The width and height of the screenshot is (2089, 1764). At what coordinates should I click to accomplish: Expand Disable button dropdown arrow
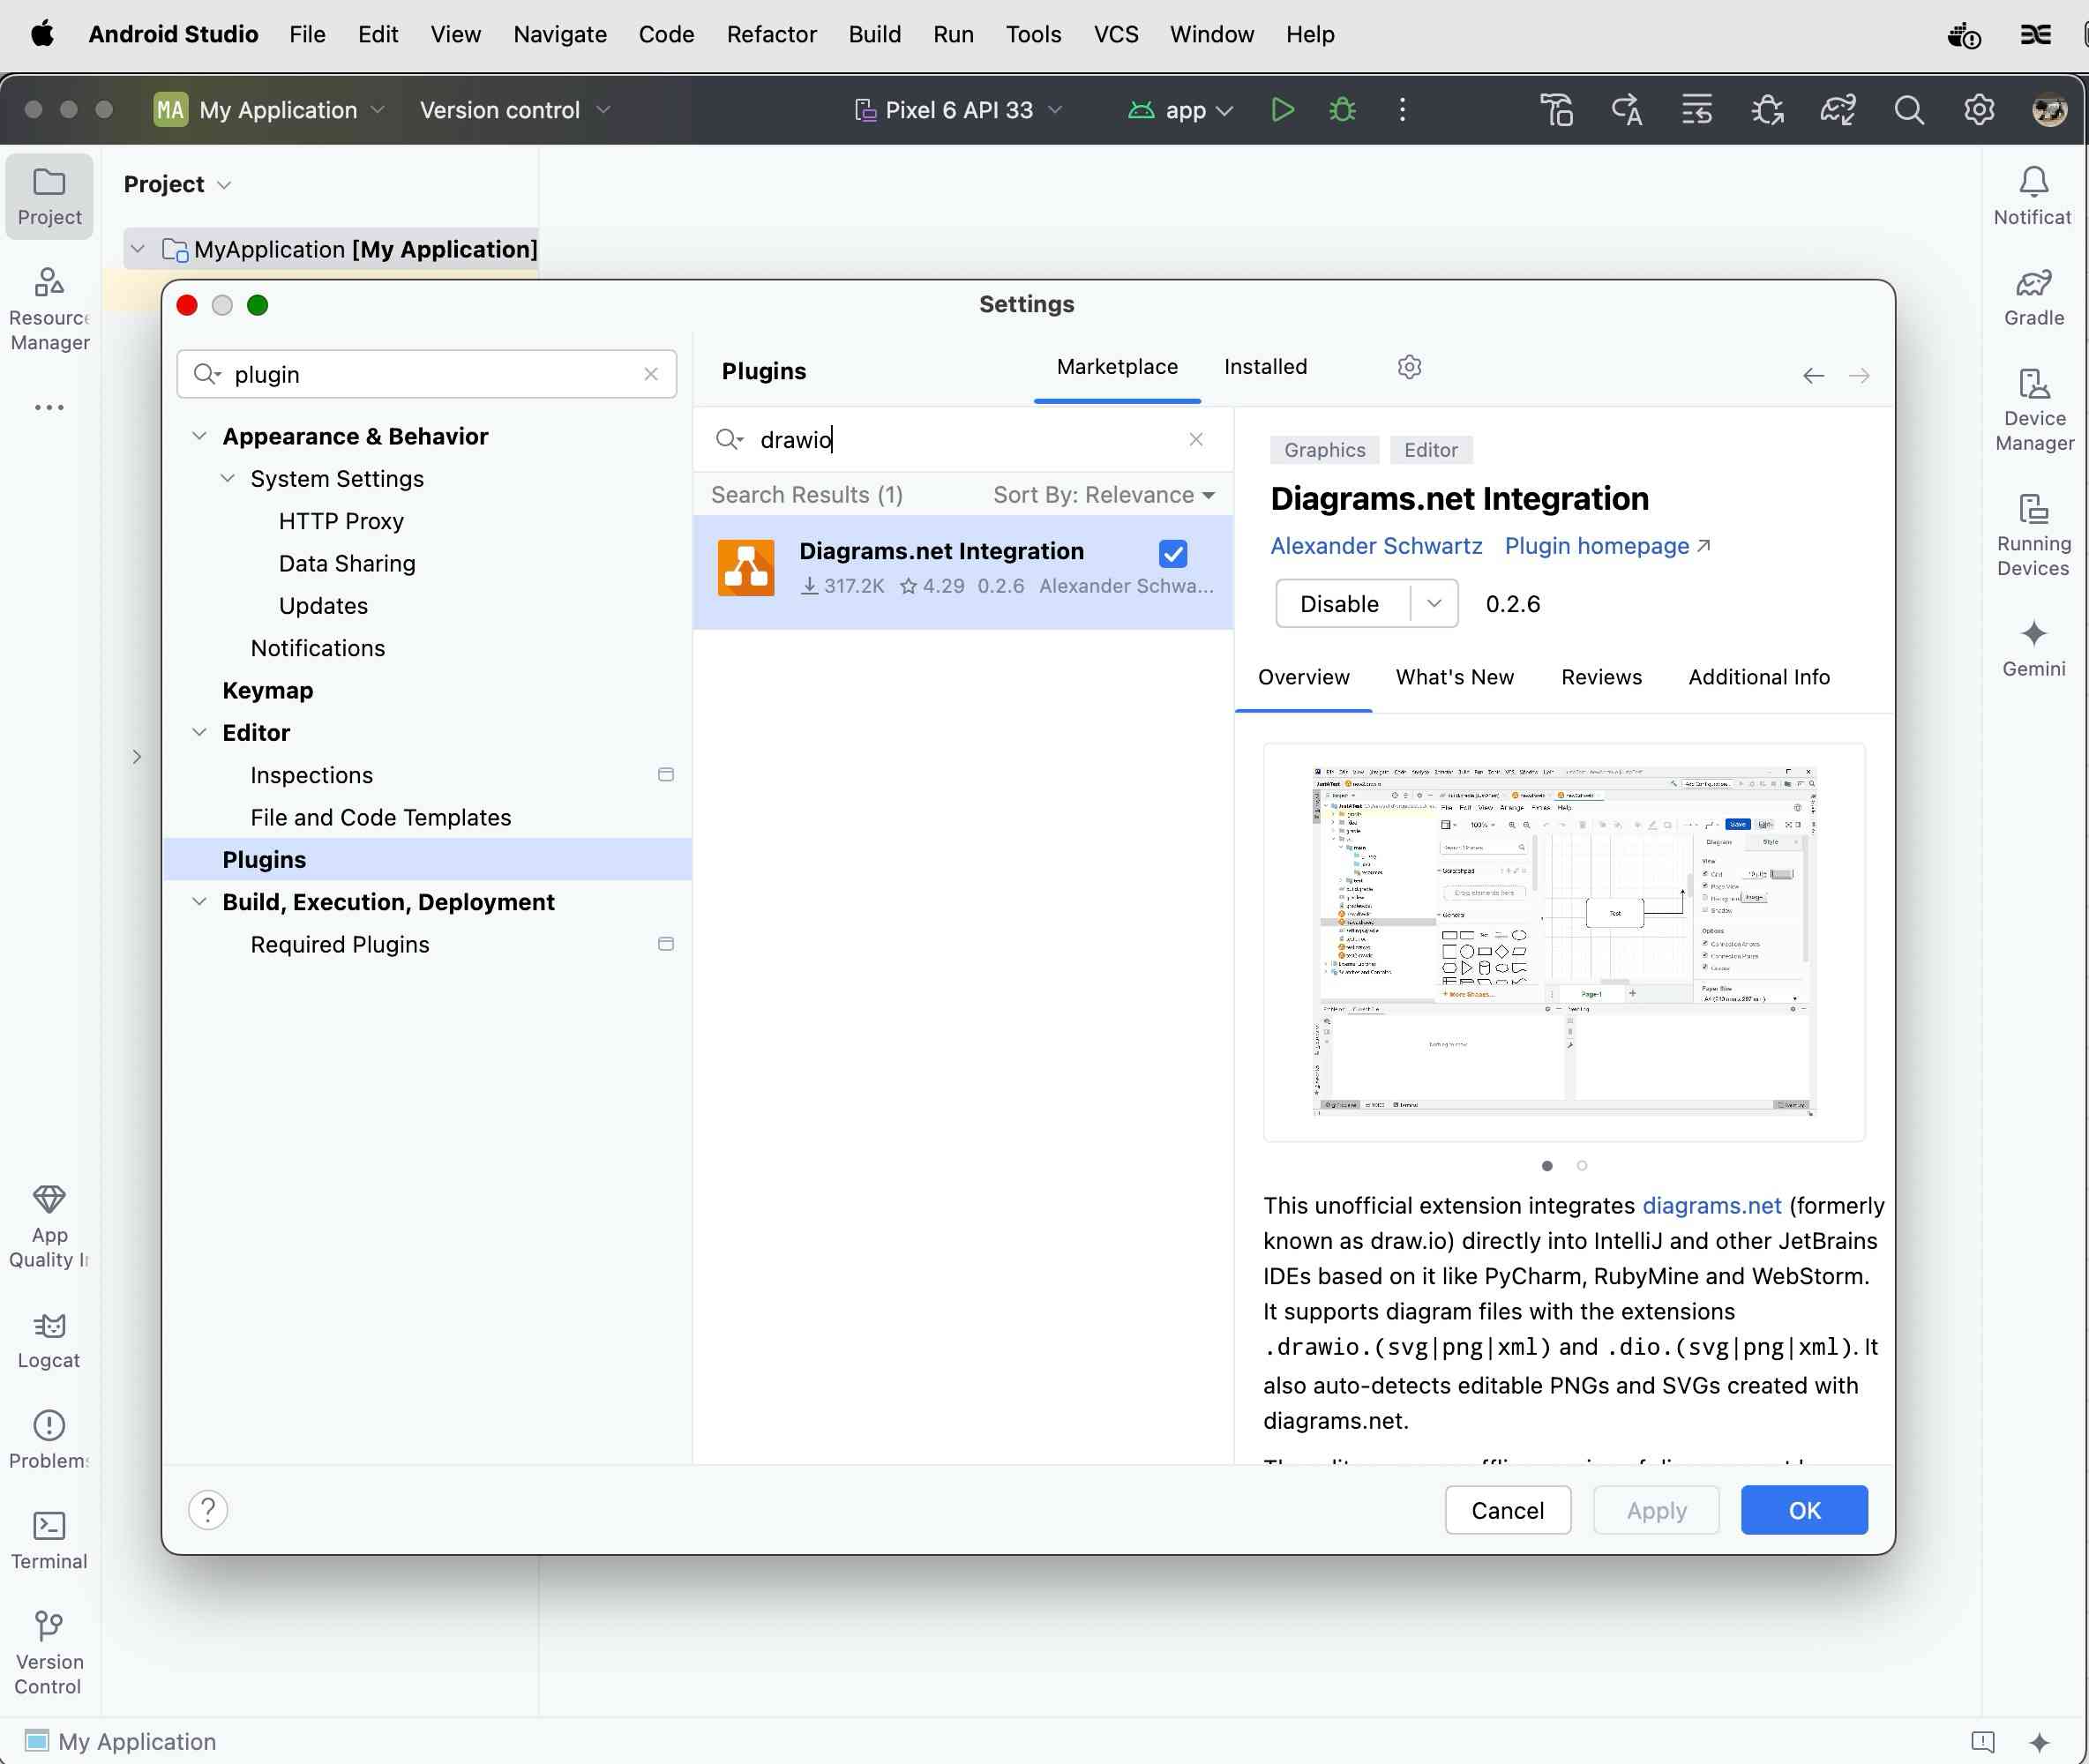click(x=1434, y=604)
